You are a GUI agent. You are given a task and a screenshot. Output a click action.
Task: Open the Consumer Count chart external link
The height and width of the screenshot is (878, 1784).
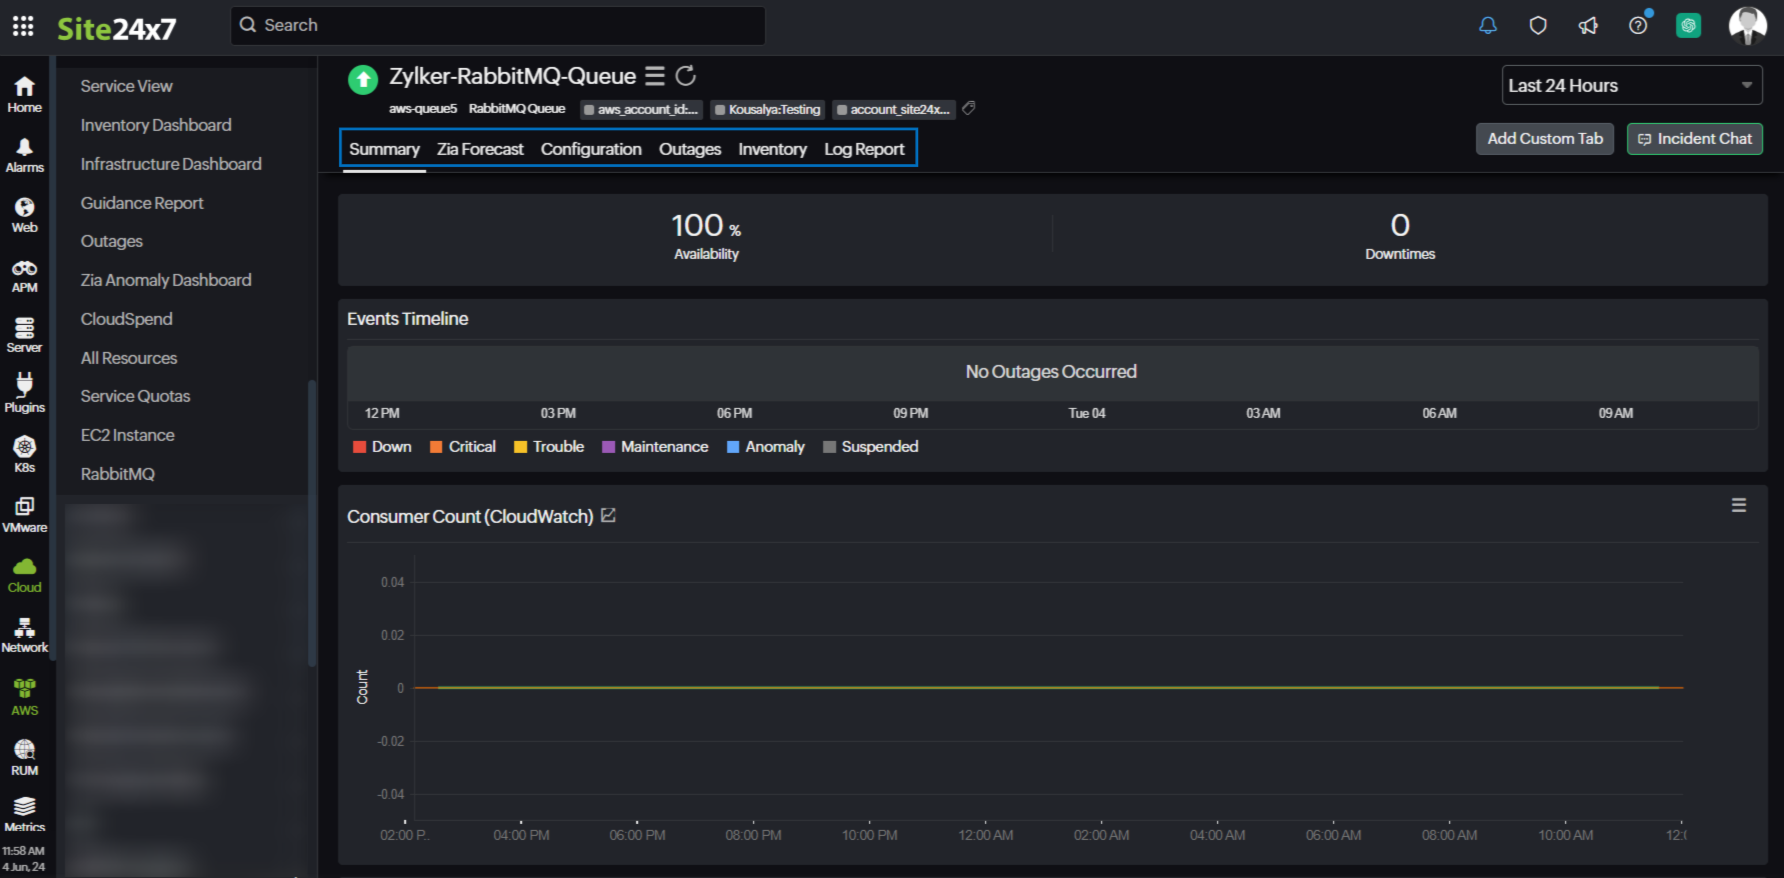pos(608,516)
